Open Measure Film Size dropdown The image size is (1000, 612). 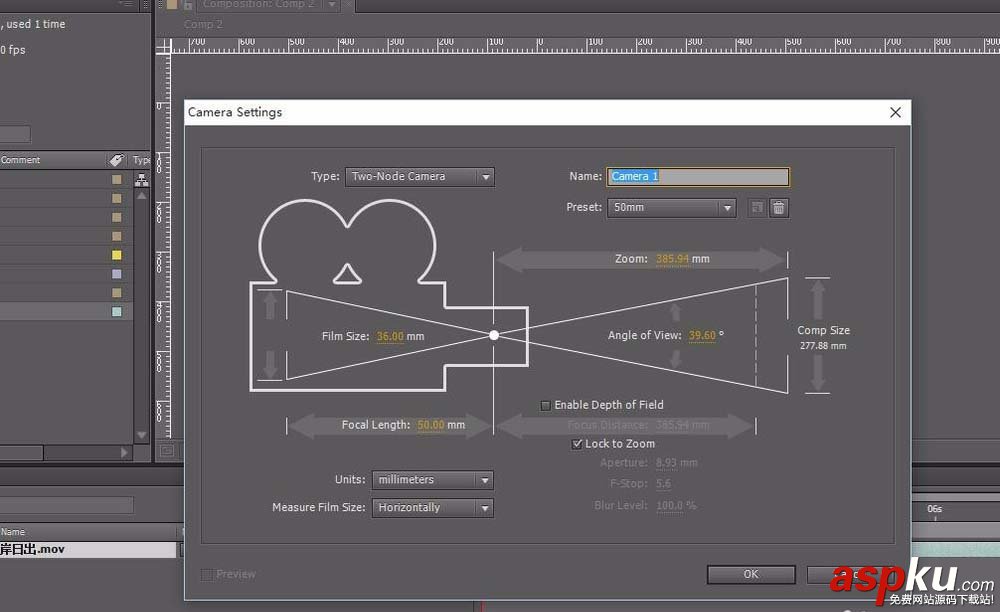click(432, 507)
